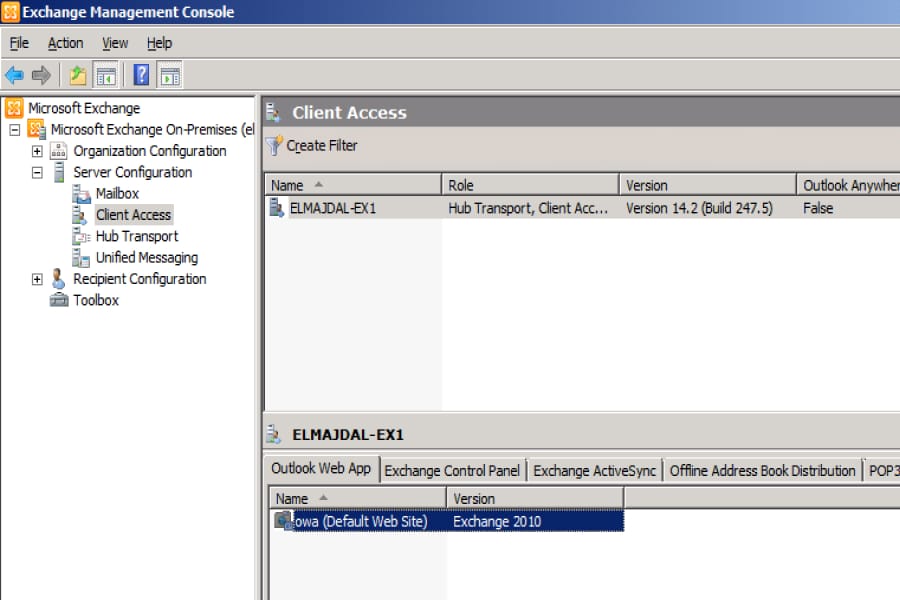Click the Mailbox node icon

pyautogui.click(x=82, y=194)
